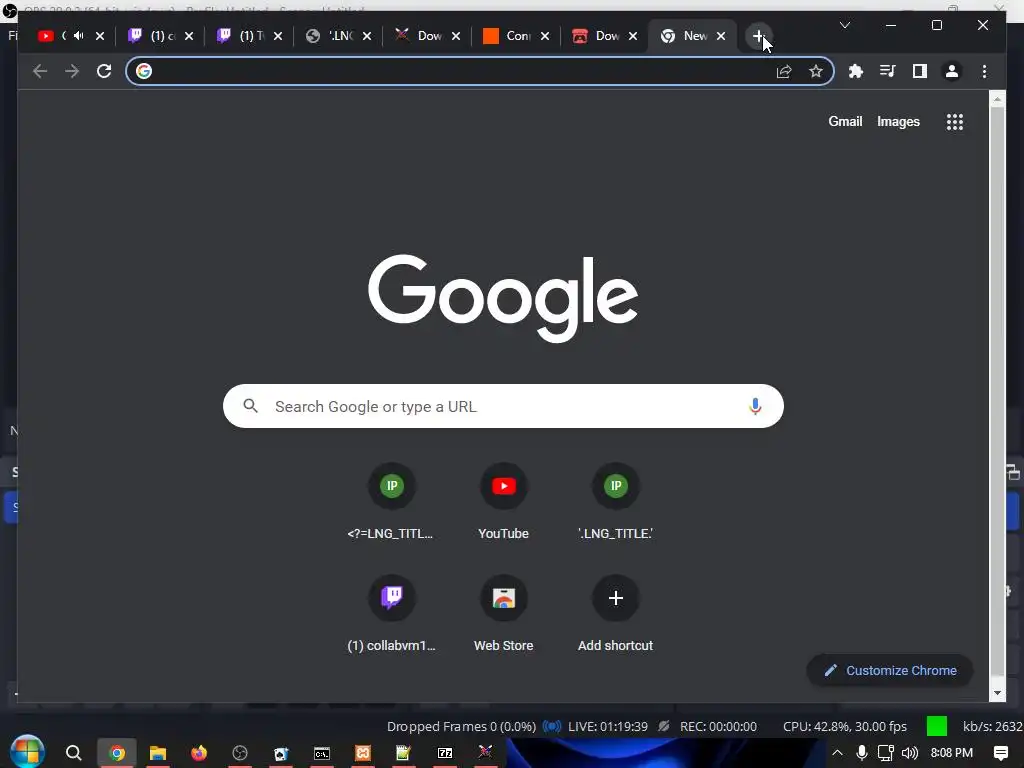The height and width of the screenshot is (768, 1024).
Task: Focus the Search Google or type a URL box
Action: (503, 406)
